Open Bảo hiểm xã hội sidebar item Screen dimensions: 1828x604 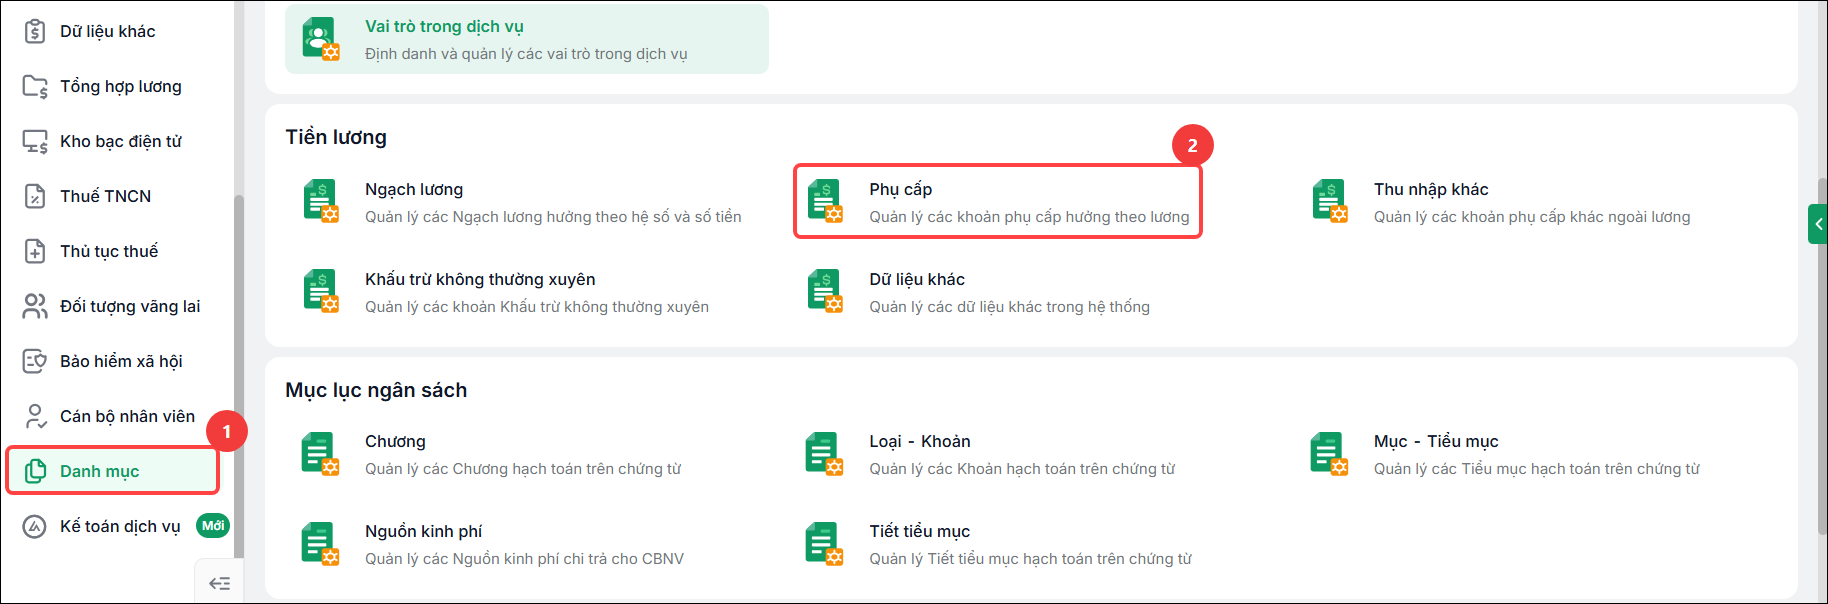[x=121, y=361]
